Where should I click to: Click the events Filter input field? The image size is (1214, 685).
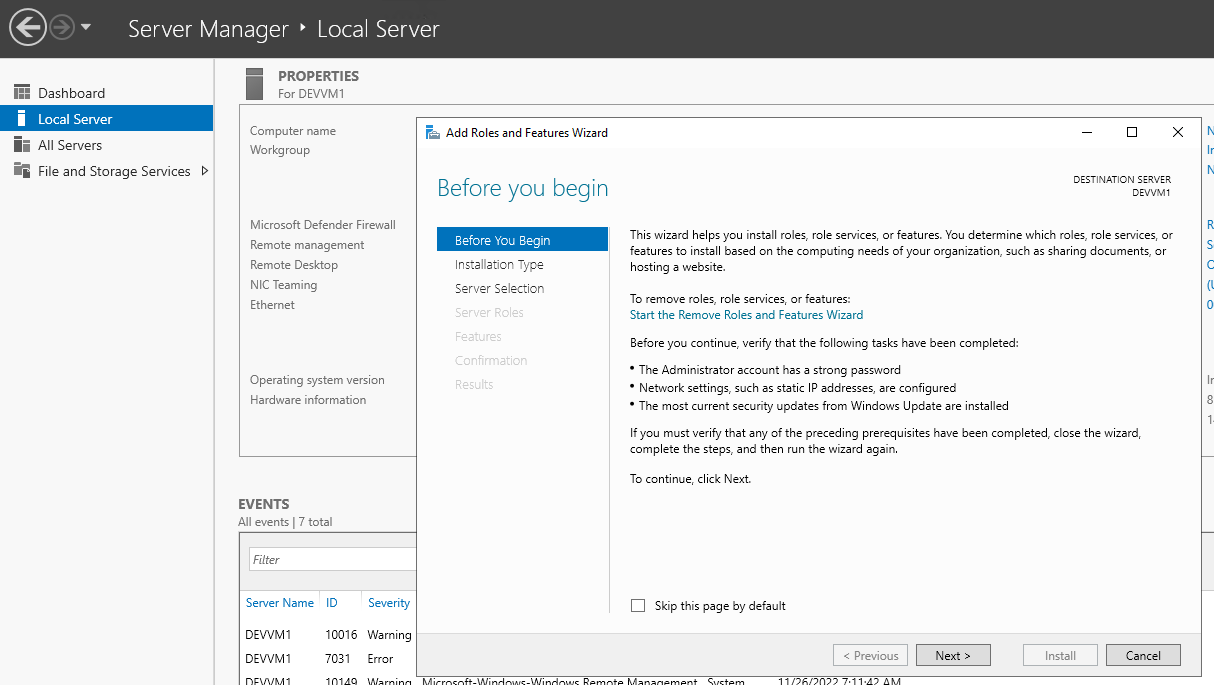[331, 559]
